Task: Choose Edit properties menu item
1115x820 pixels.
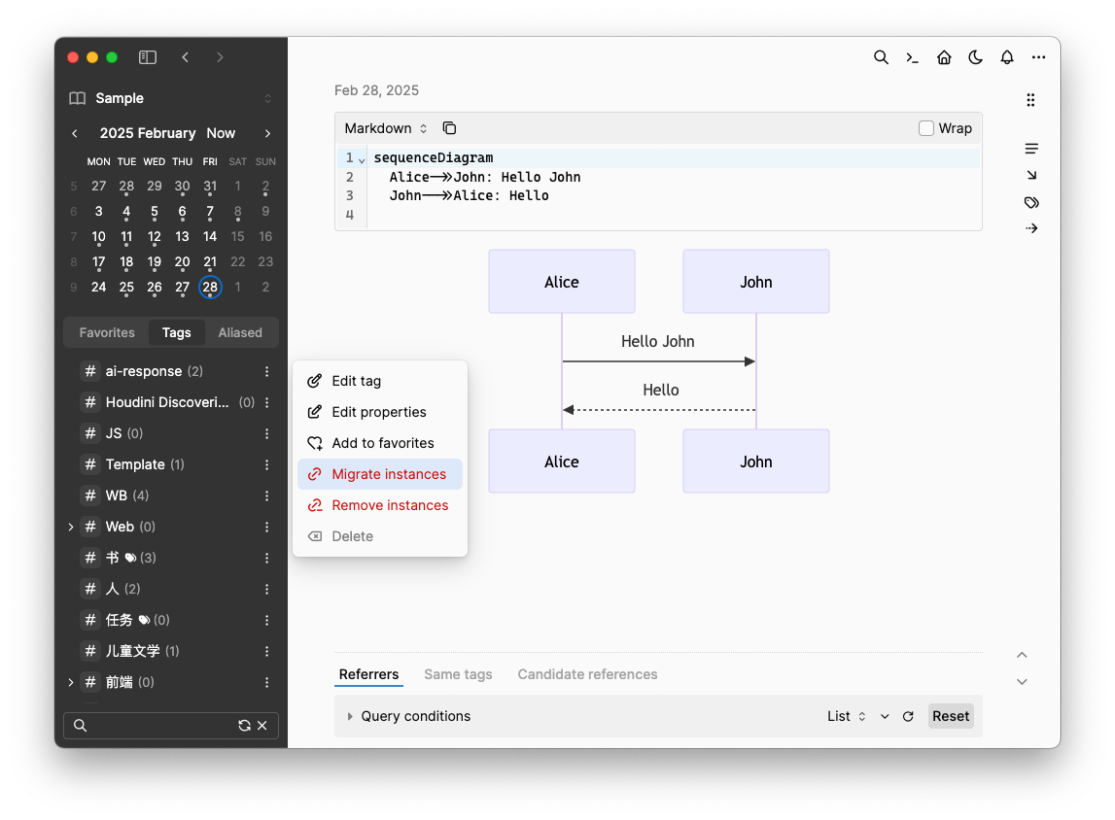Action: 380,412
